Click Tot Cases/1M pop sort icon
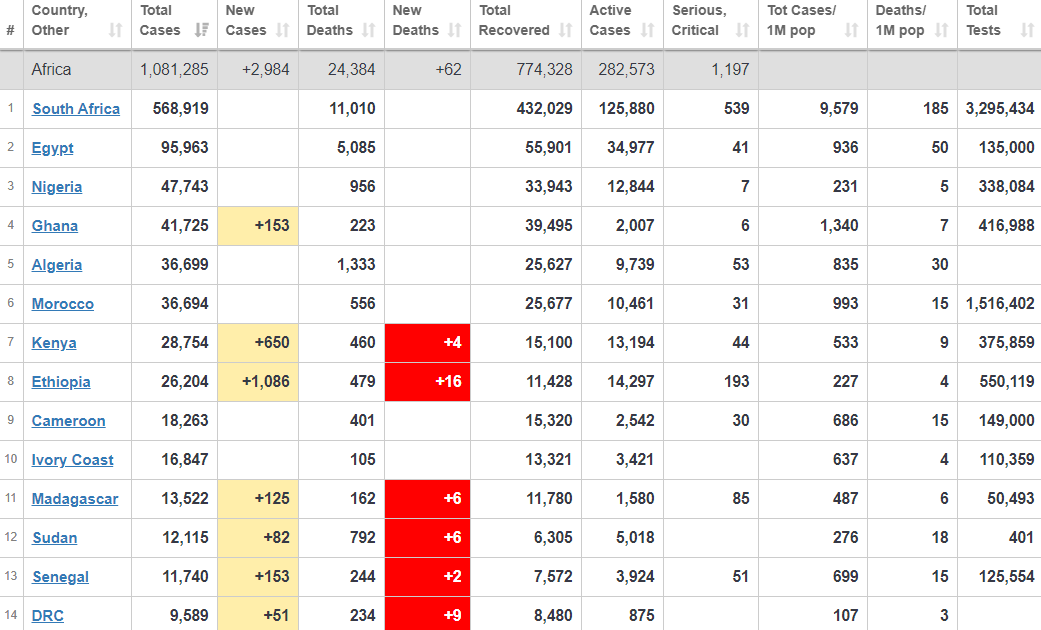 pyautogui.click(x=851, y=30)
